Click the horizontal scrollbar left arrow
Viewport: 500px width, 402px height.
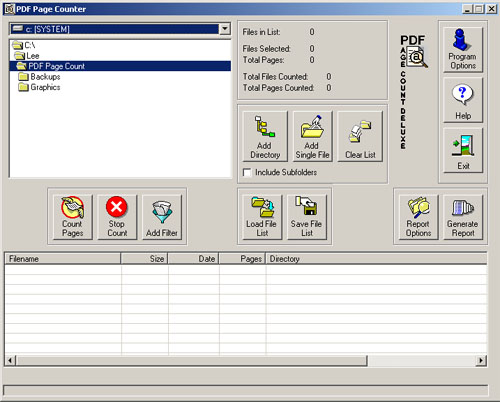[10, 360]
